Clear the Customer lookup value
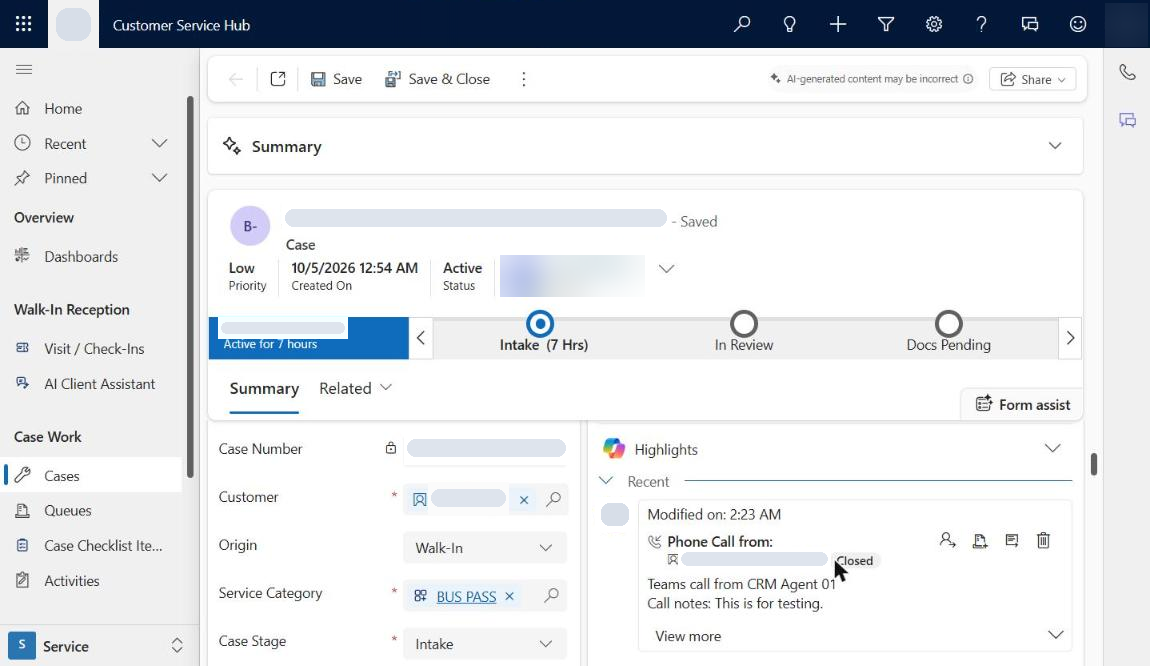Viewport: 1150px width, 666px height. pos(524,500)
